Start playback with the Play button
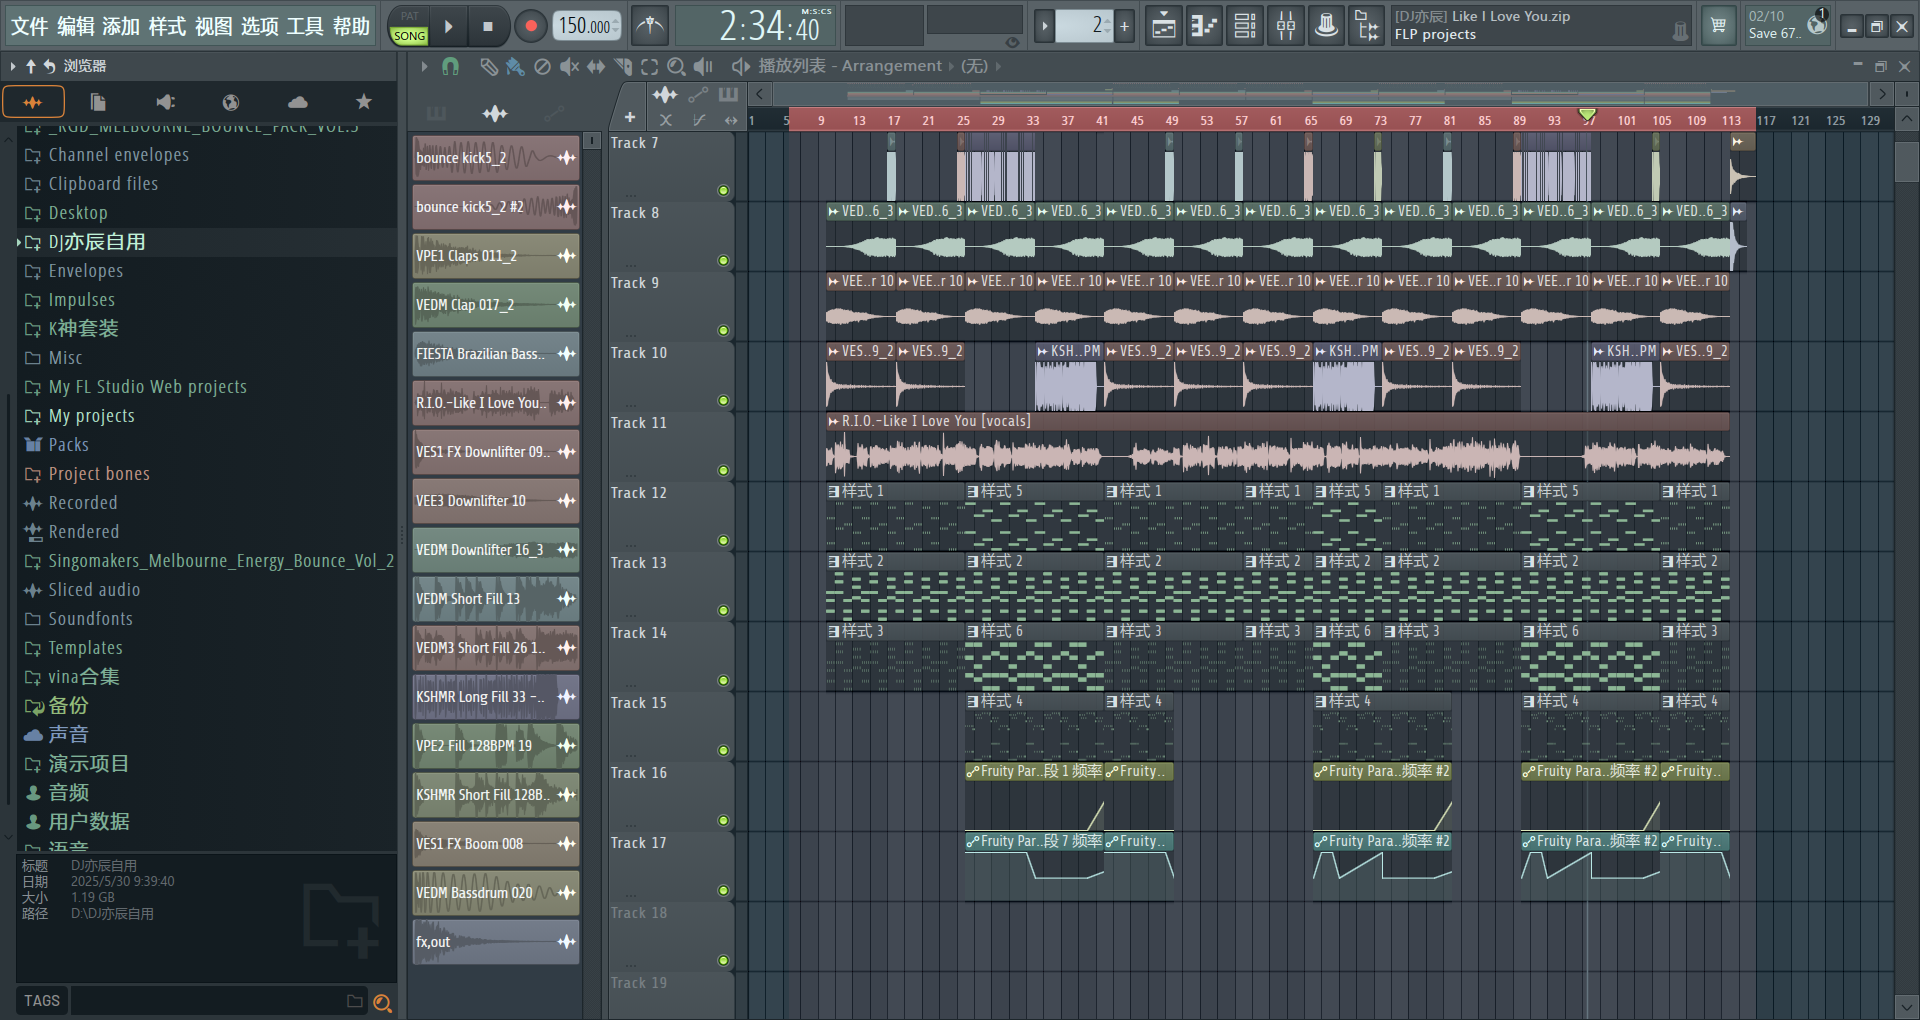This screenshot has width=1920, height=1020. [448, 26]
